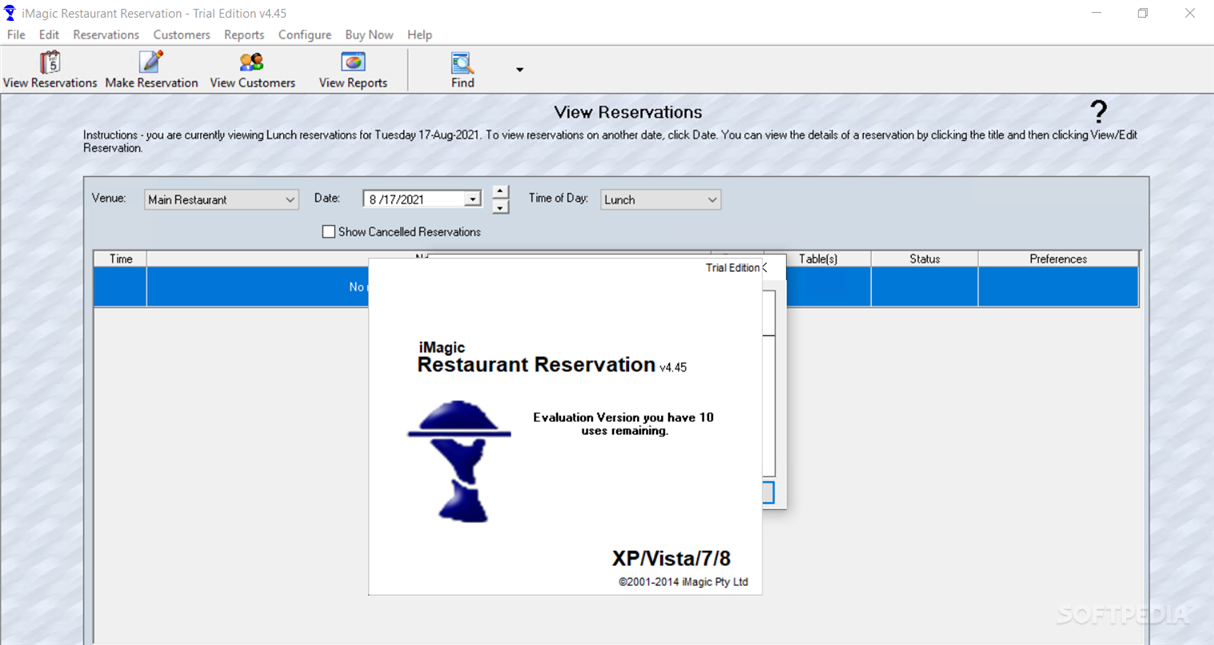Open the Configure menu

point(304,34)
